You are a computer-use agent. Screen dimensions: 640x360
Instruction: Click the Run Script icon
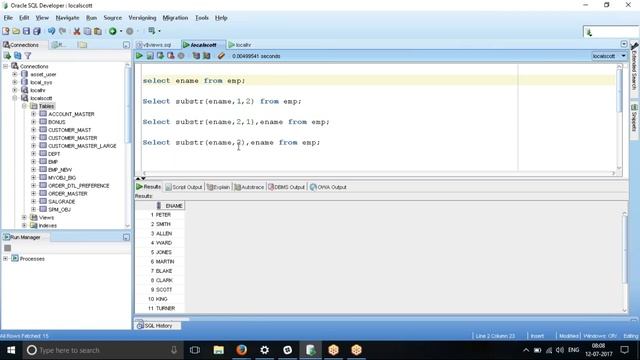click(150, 56)
